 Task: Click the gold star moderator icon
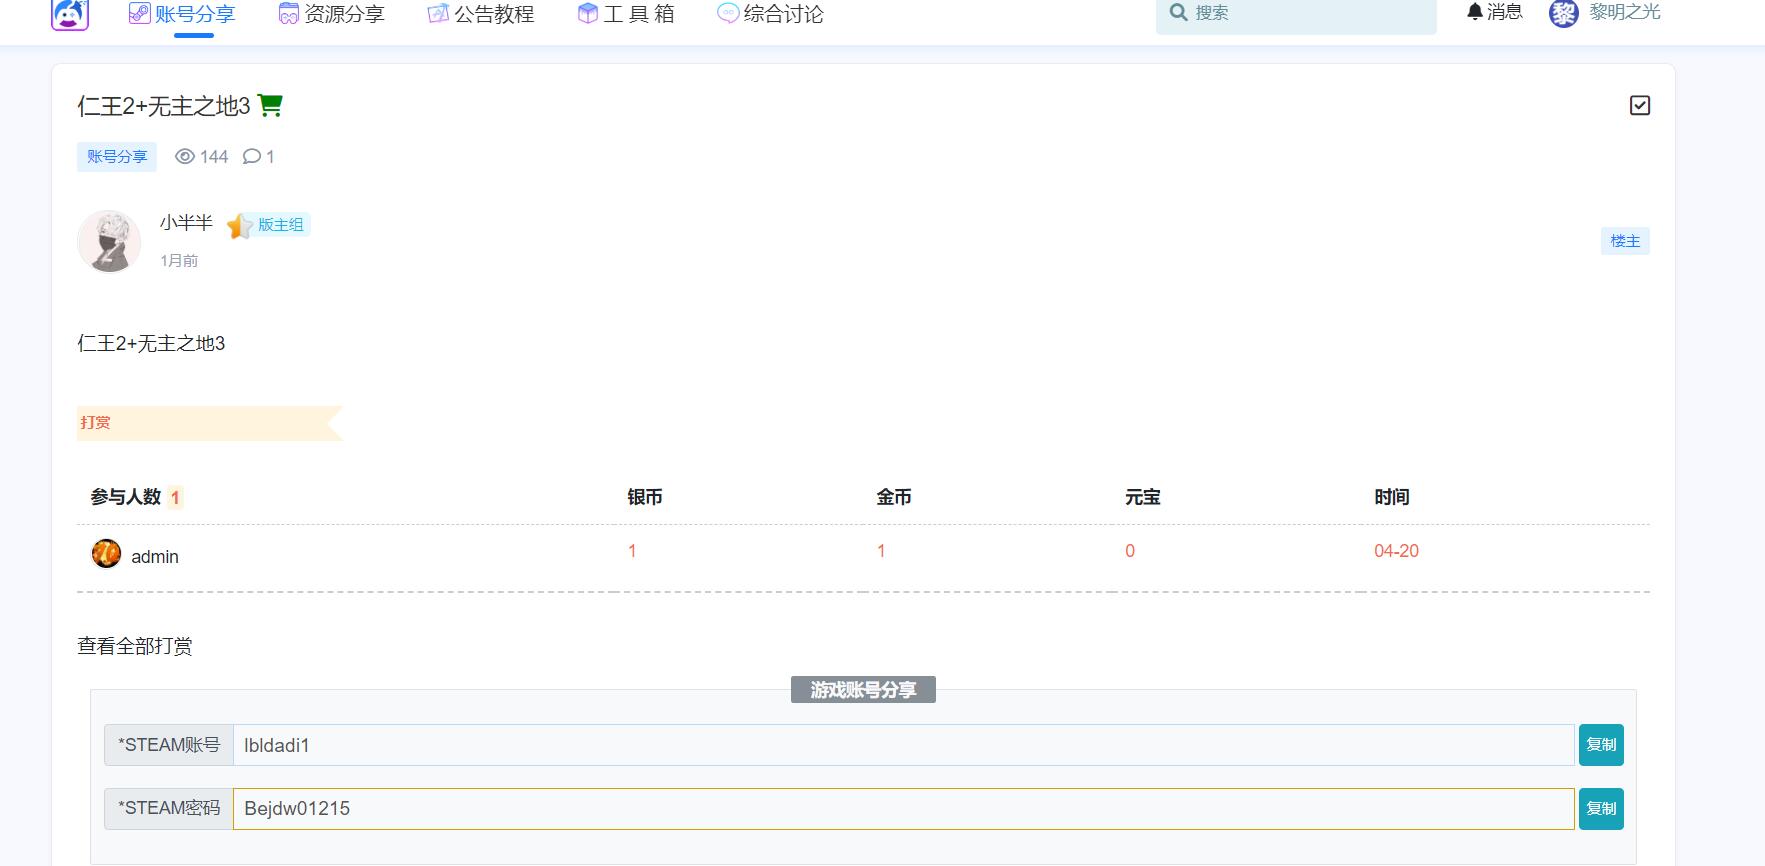click(x=239, y=226)
